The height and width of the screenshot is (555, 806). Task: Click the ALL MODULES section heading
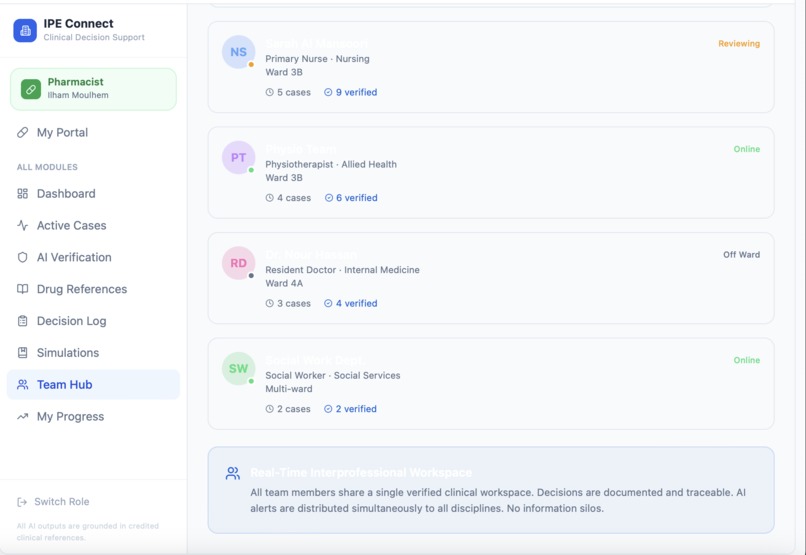click(x=47, y=168)
